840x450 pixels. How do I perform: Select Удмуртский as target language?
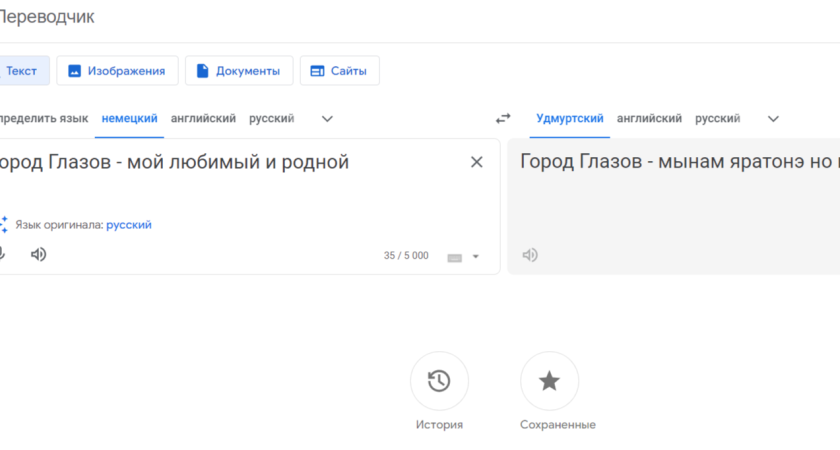(x=569, y=118)
